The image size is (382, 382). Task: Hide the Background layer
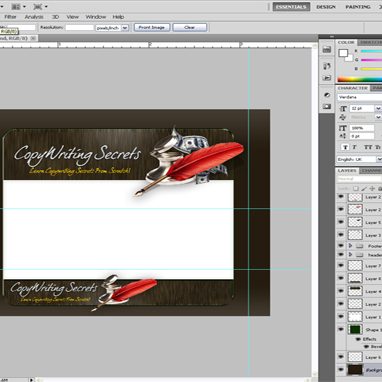point(341,370)
